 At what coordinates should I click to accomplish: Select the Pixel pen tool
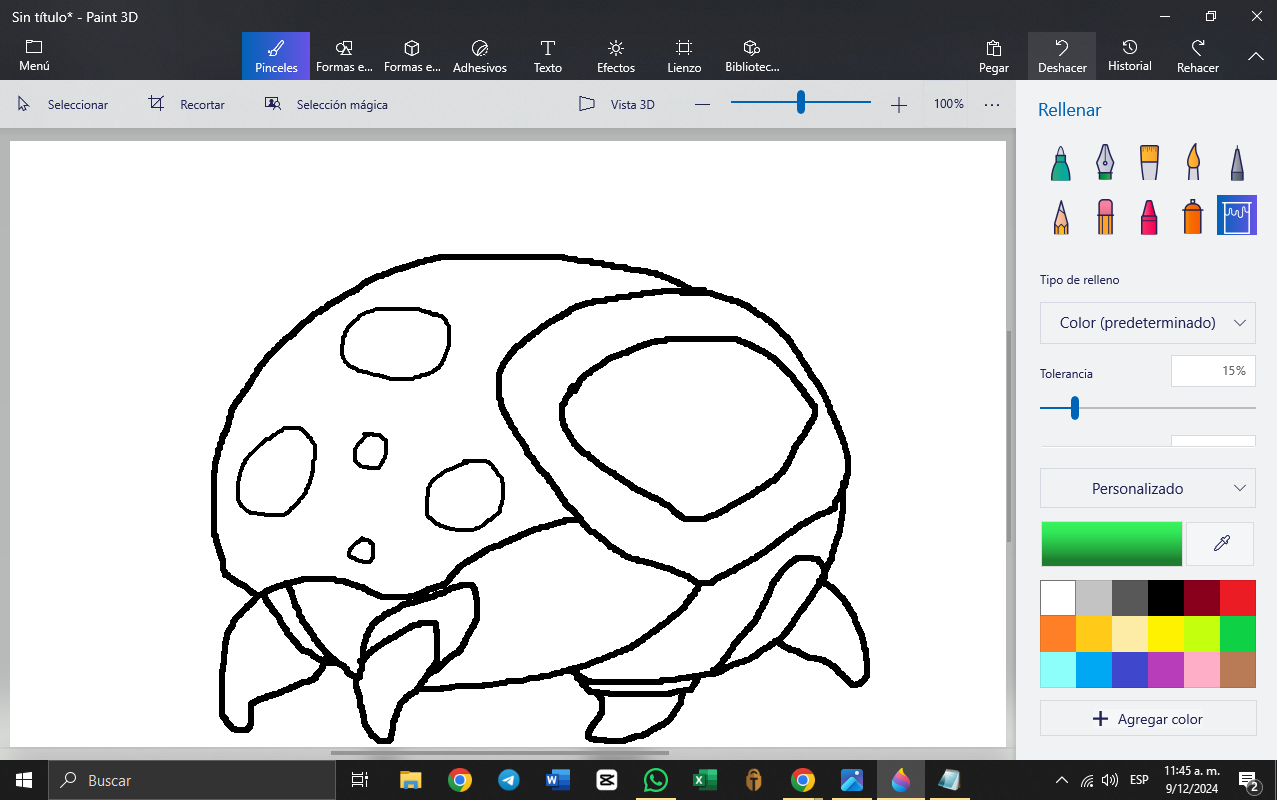coord(1237,163)
